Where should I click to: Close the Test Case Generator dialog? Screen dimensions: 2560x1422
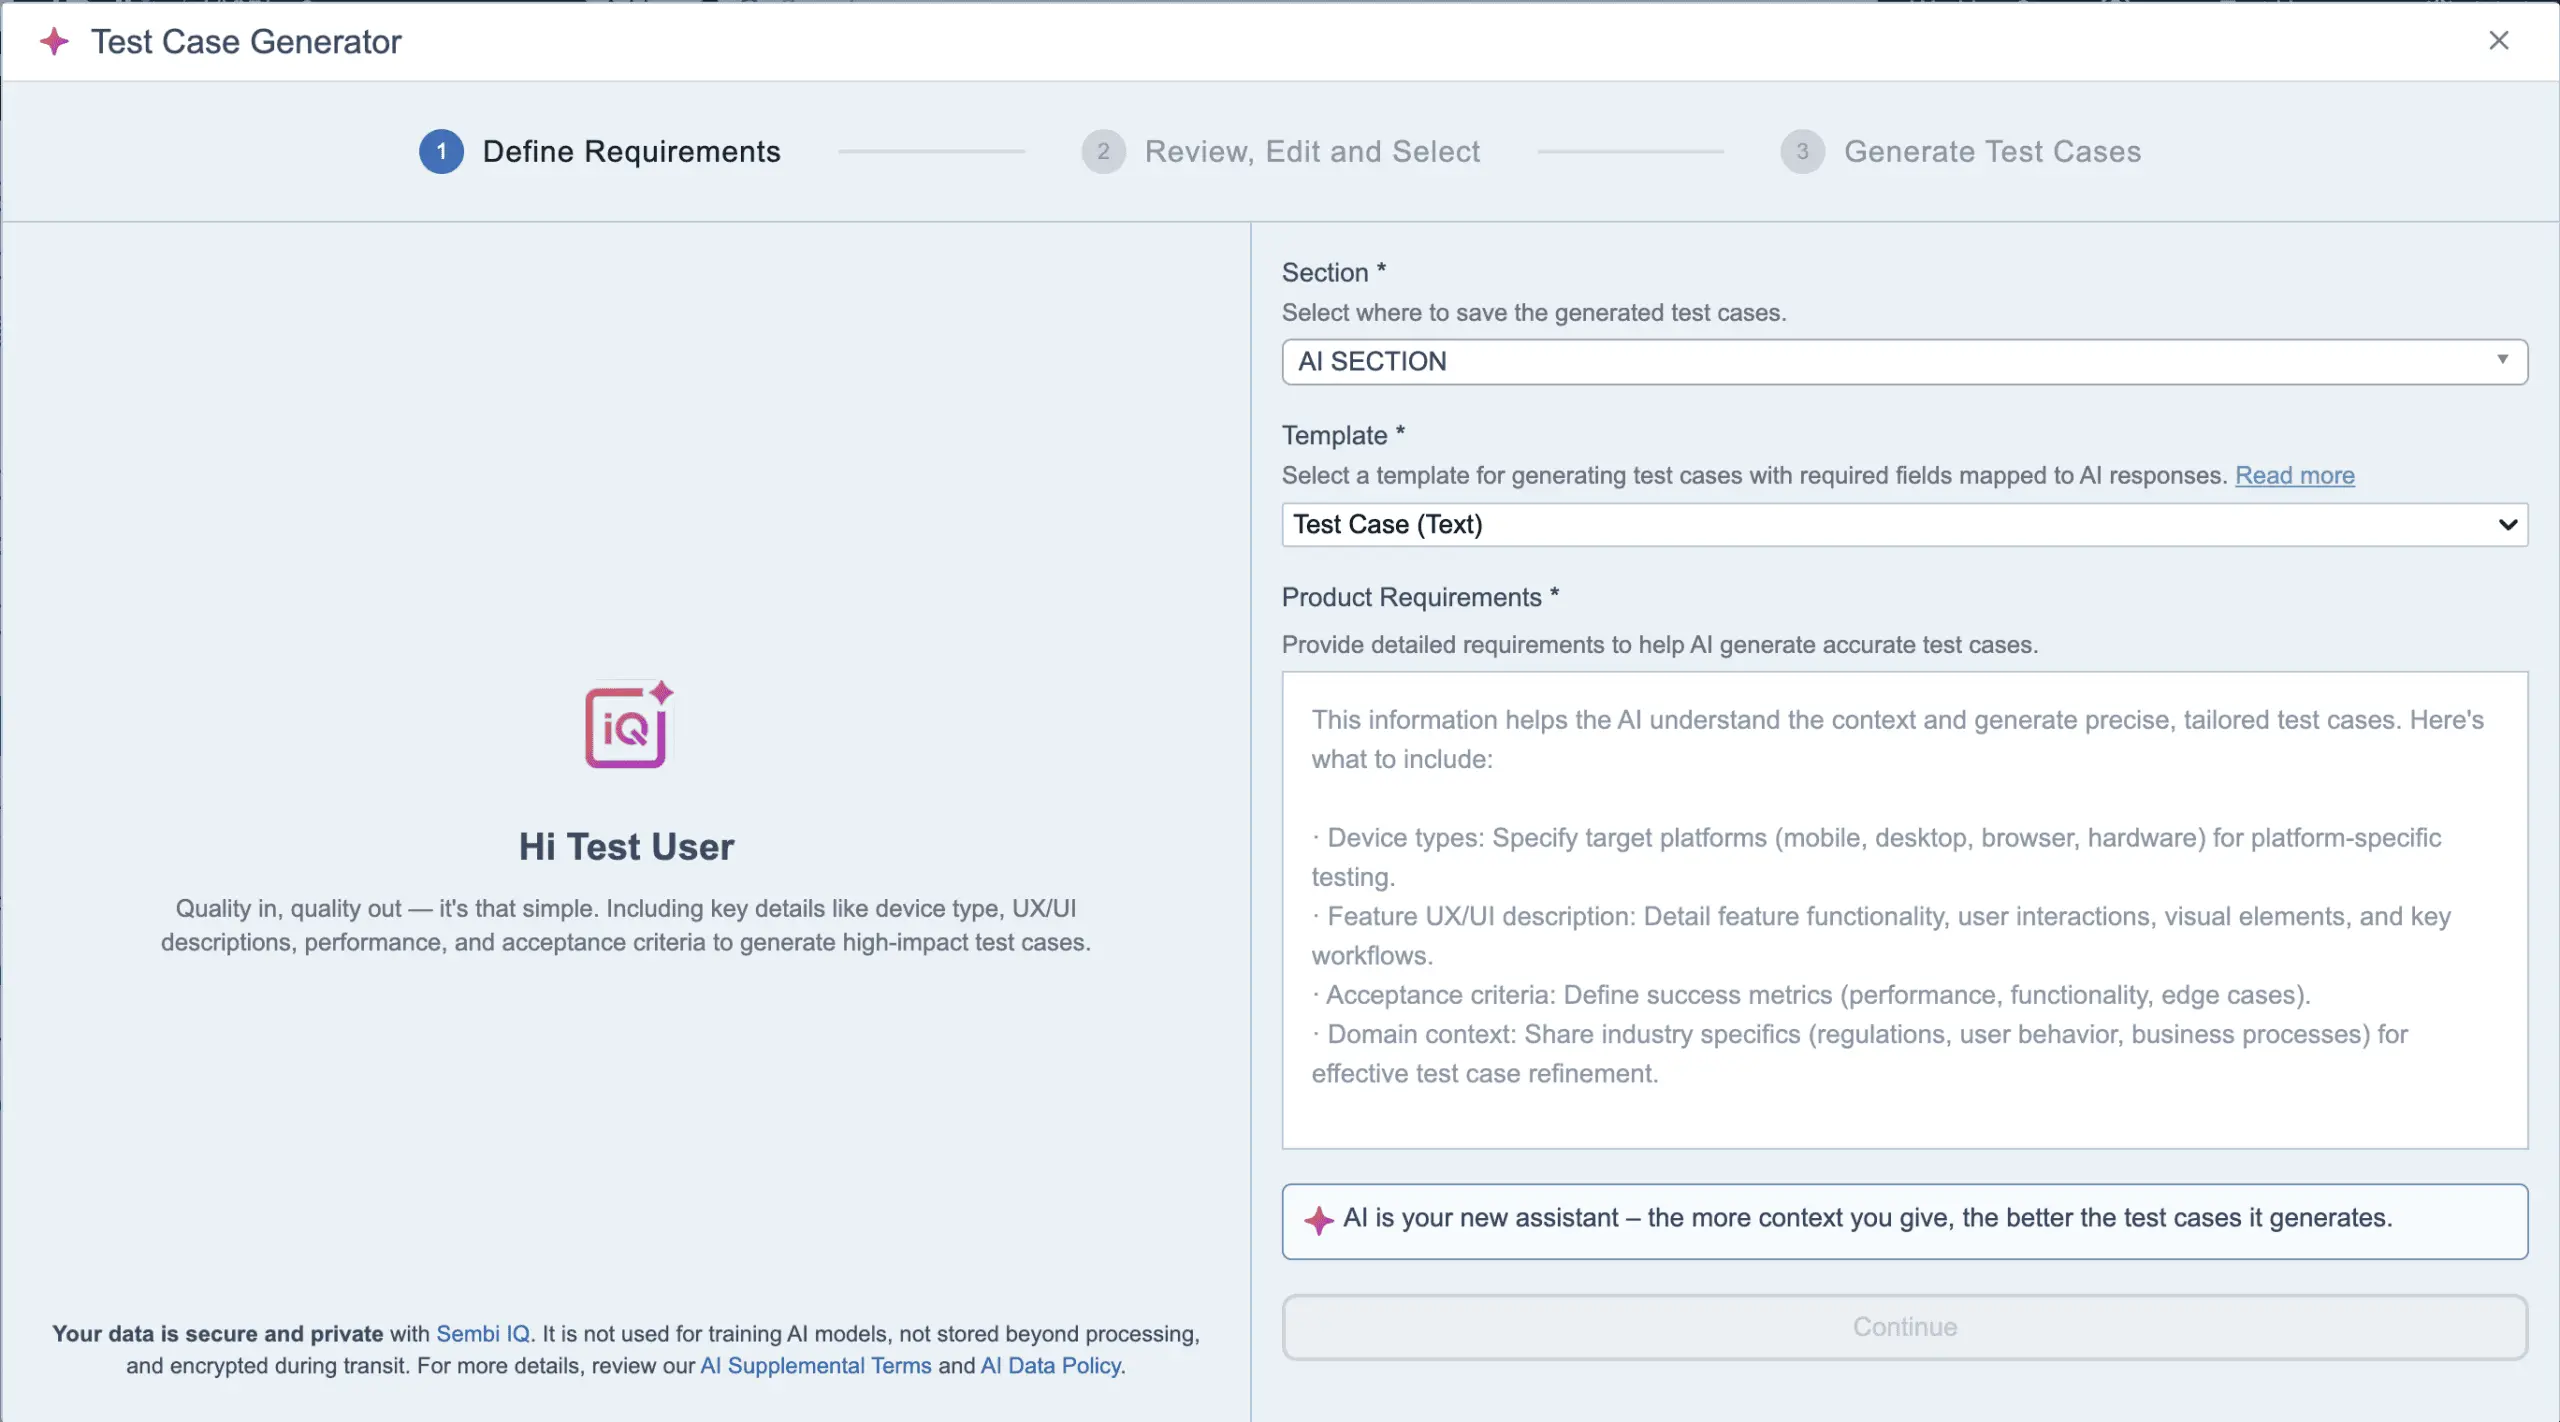pos(2498,40)
